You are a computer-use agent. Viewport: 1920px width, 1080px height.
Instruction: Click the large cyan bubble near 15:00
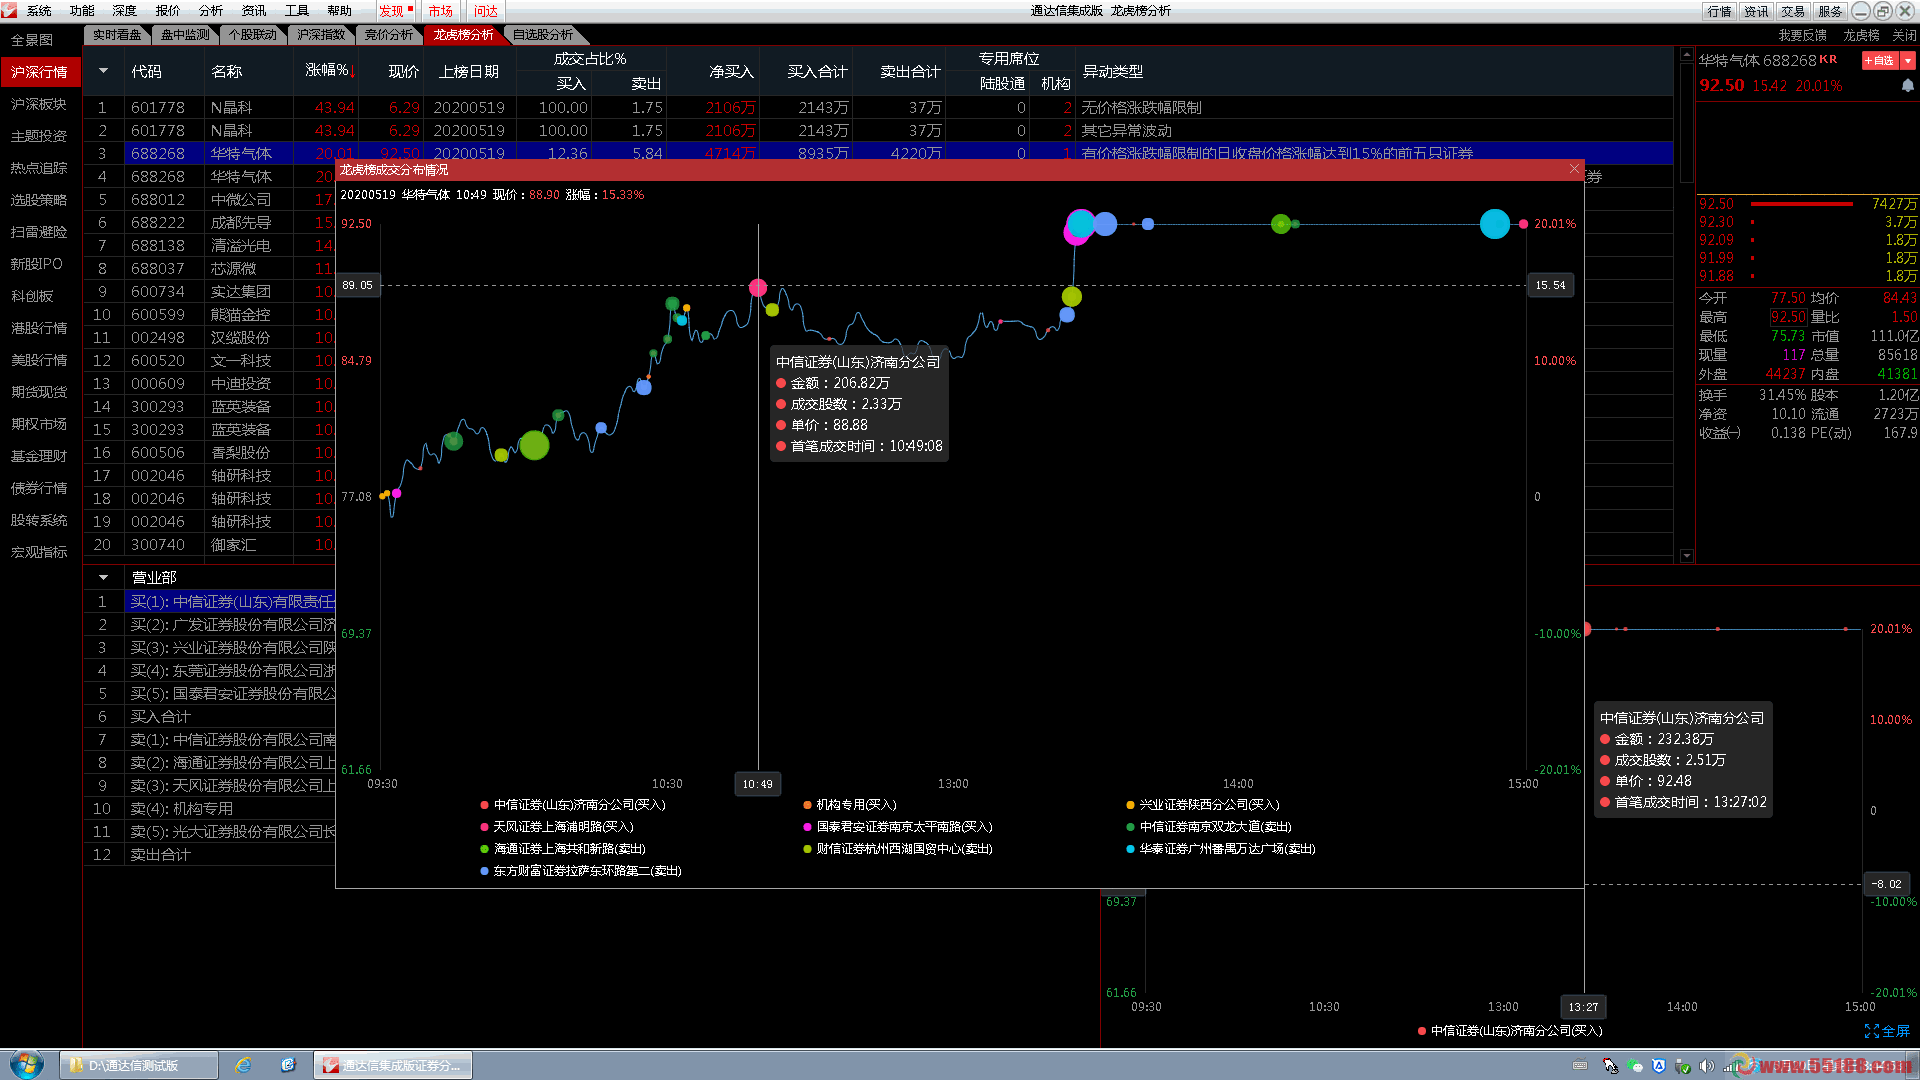tap(1494, 224)
